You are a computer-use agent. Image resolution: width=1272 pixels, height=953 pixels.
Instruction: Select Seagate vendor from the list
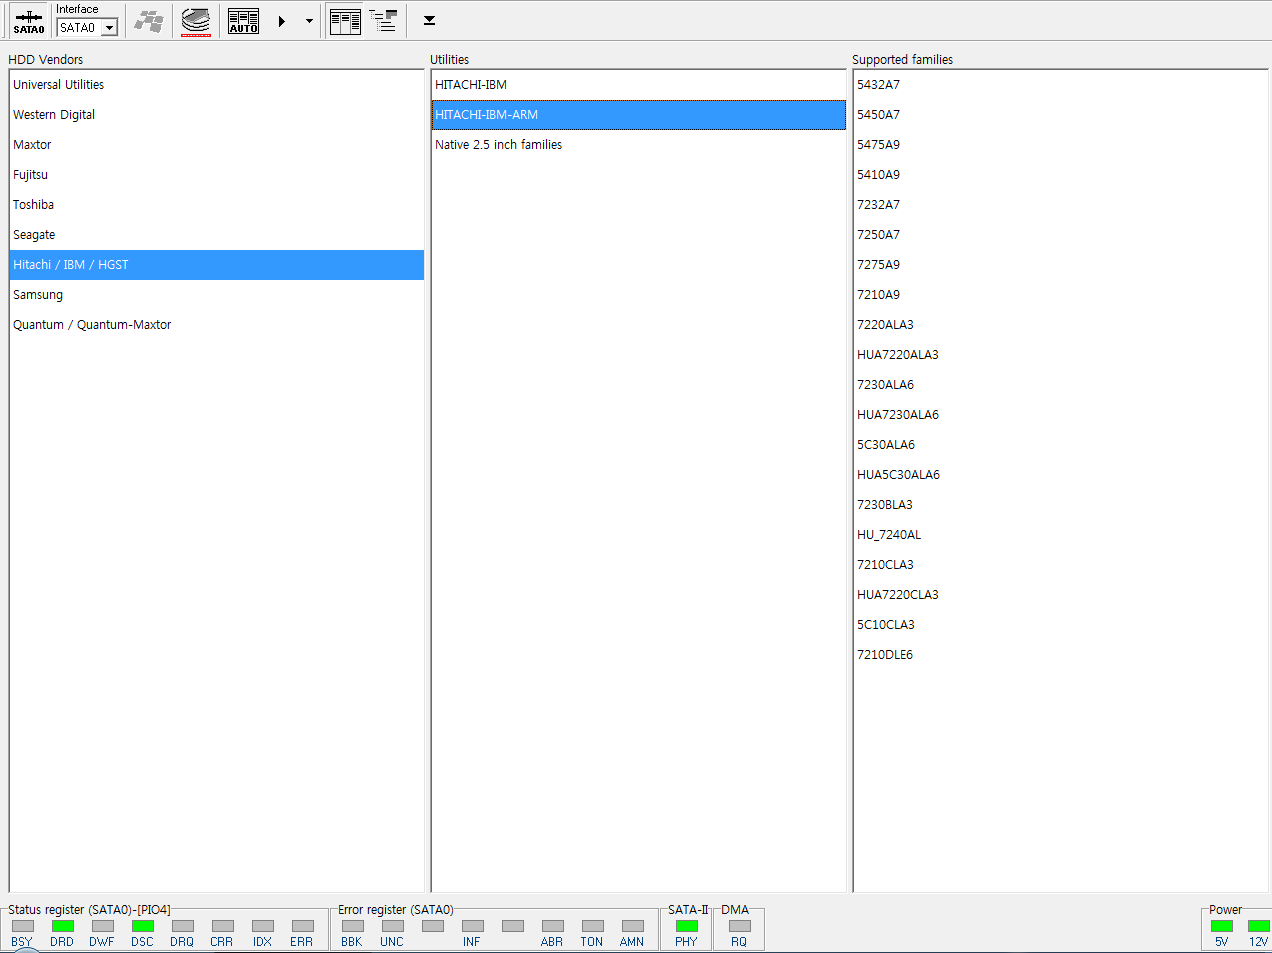34,235
